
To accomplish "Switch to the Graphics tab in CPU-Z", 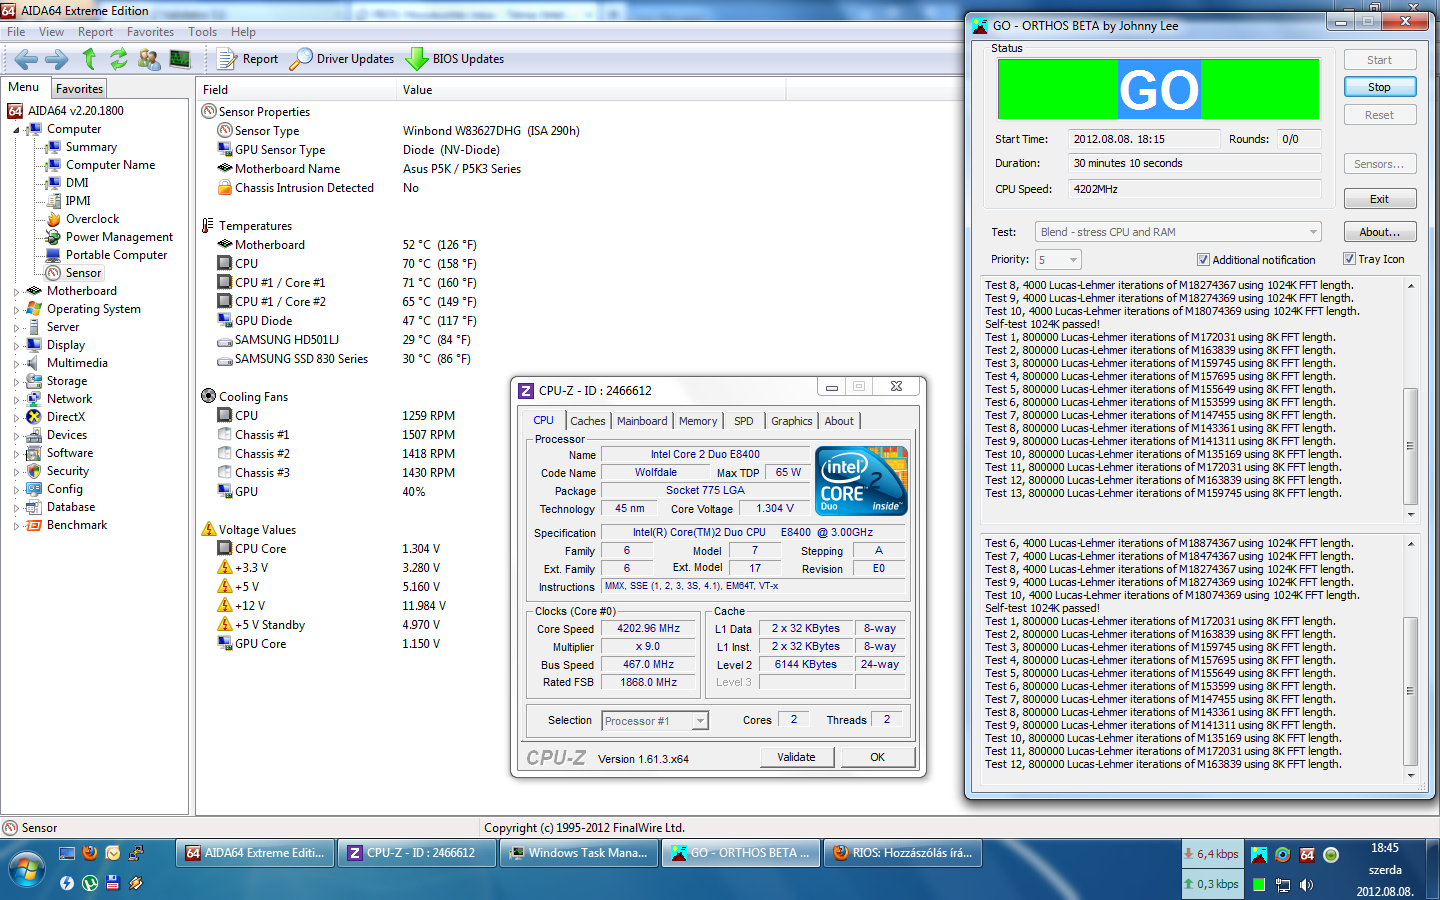I will click(x=792, y=421).
